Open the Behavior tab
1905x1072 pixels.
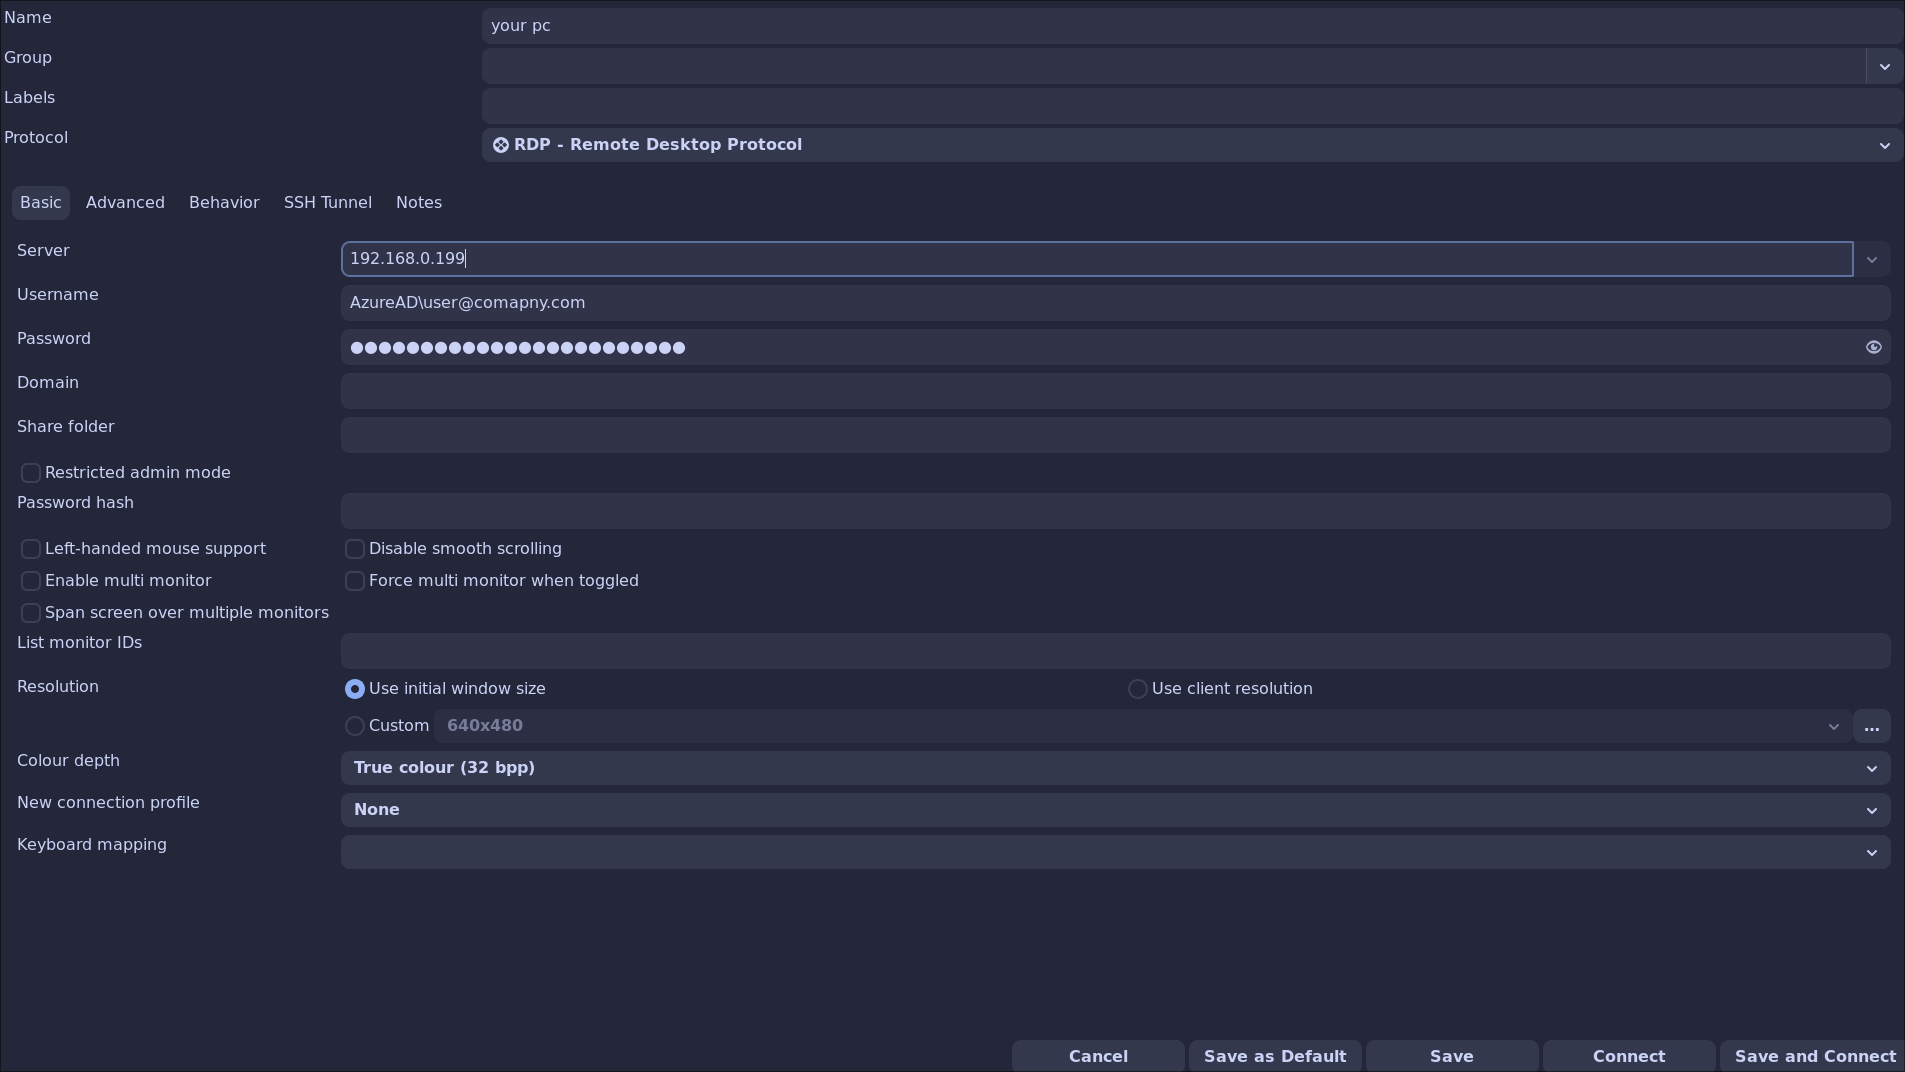[224, 203]
